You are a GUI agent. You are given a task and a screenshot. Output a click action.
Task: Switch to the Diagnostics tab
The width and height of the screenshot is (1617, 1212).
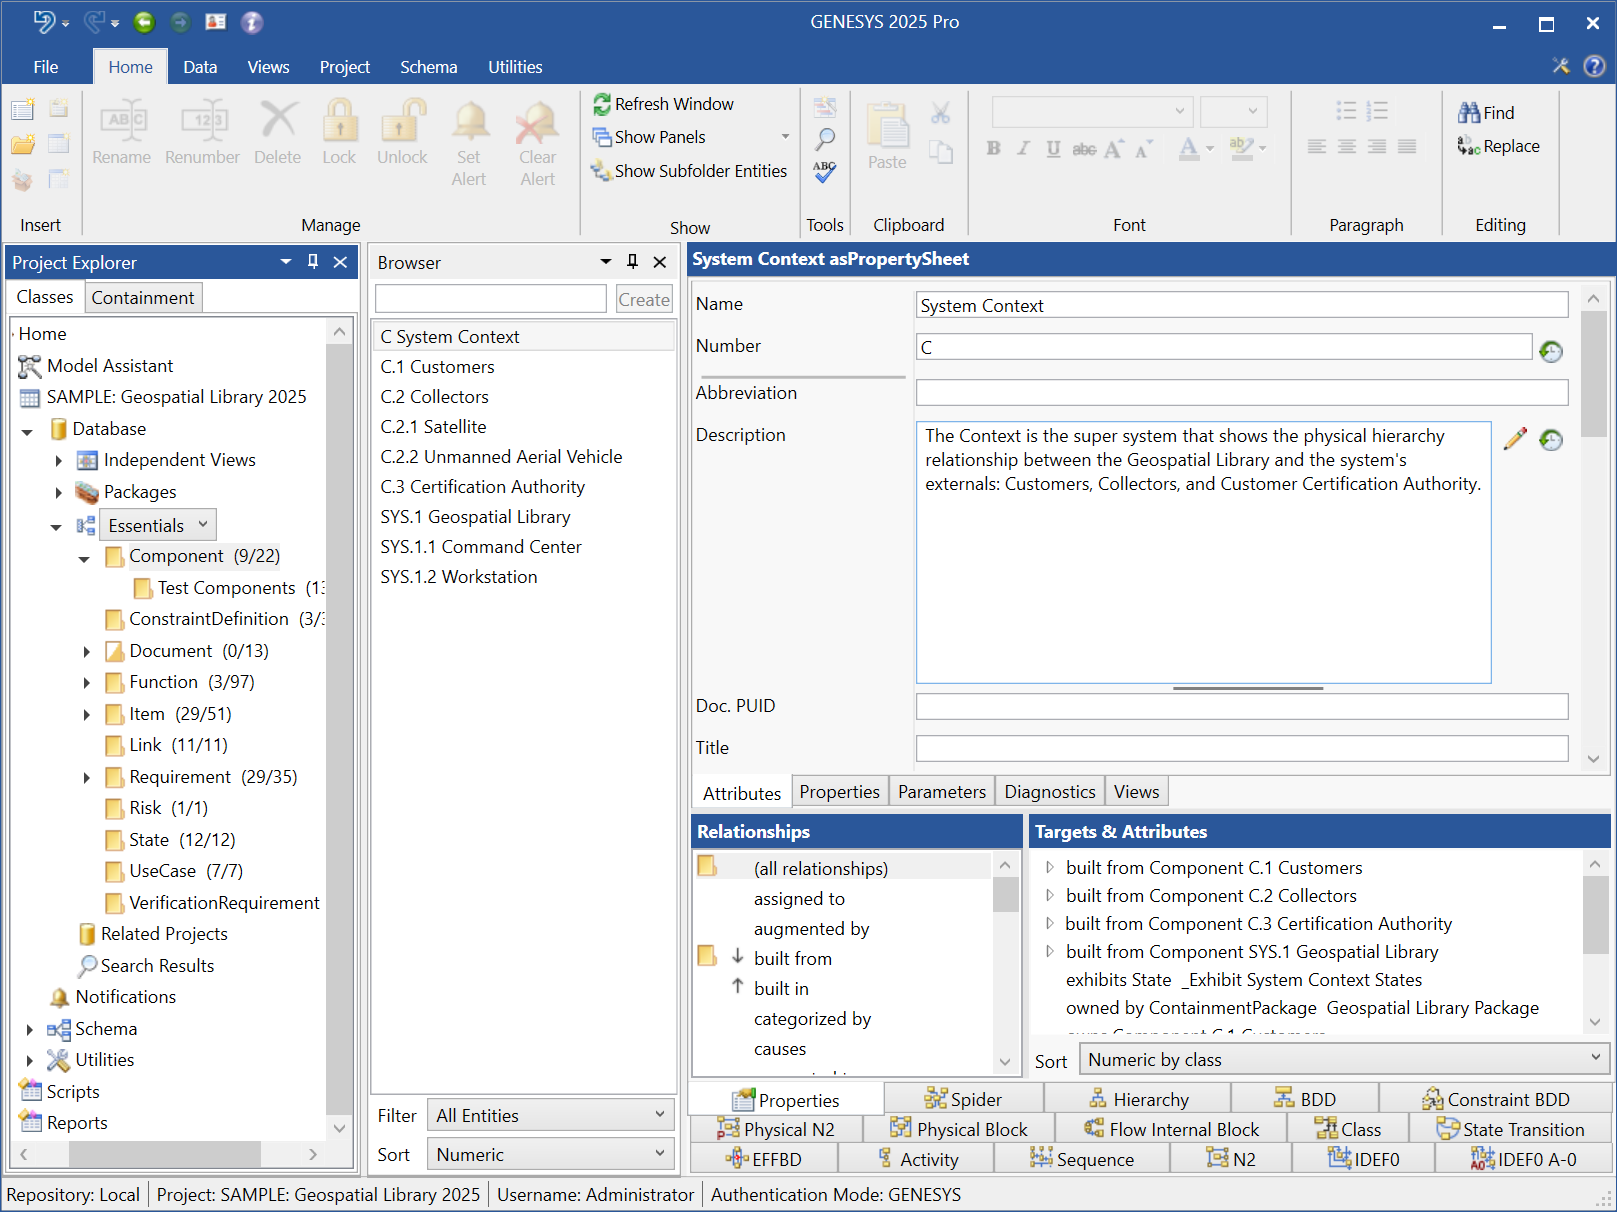[x=1049, y=791]
